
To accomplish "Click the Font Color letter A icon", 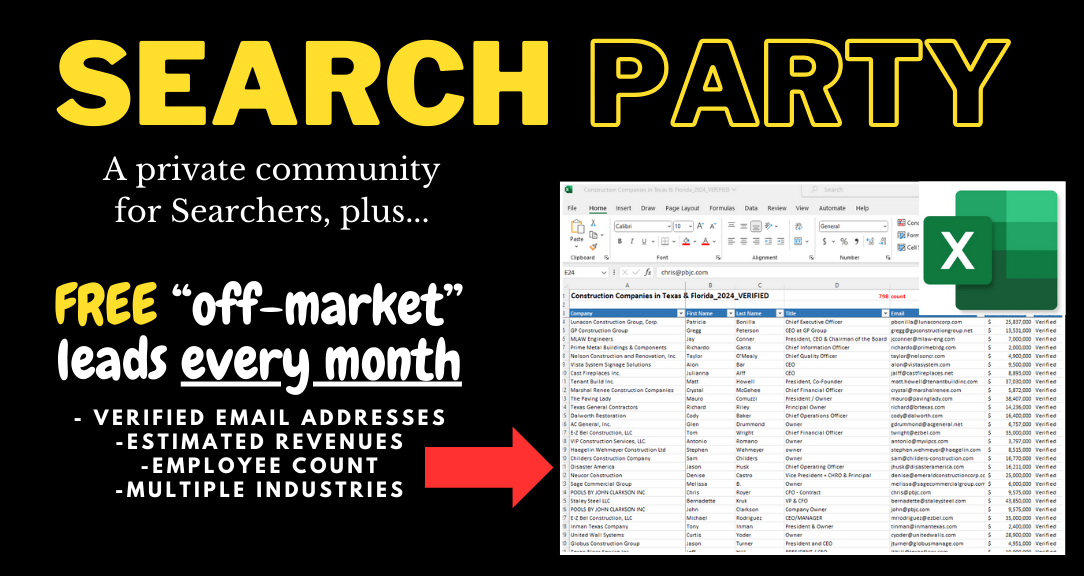I will pyautogui.click(x=705, y=241).
